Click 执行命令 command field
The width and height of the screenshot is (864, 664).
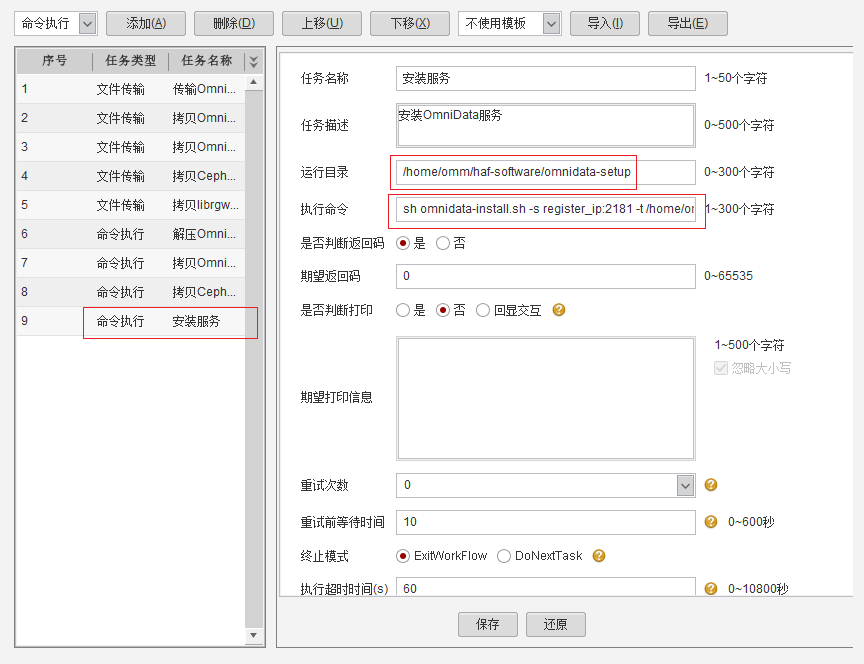pos(546,209)
